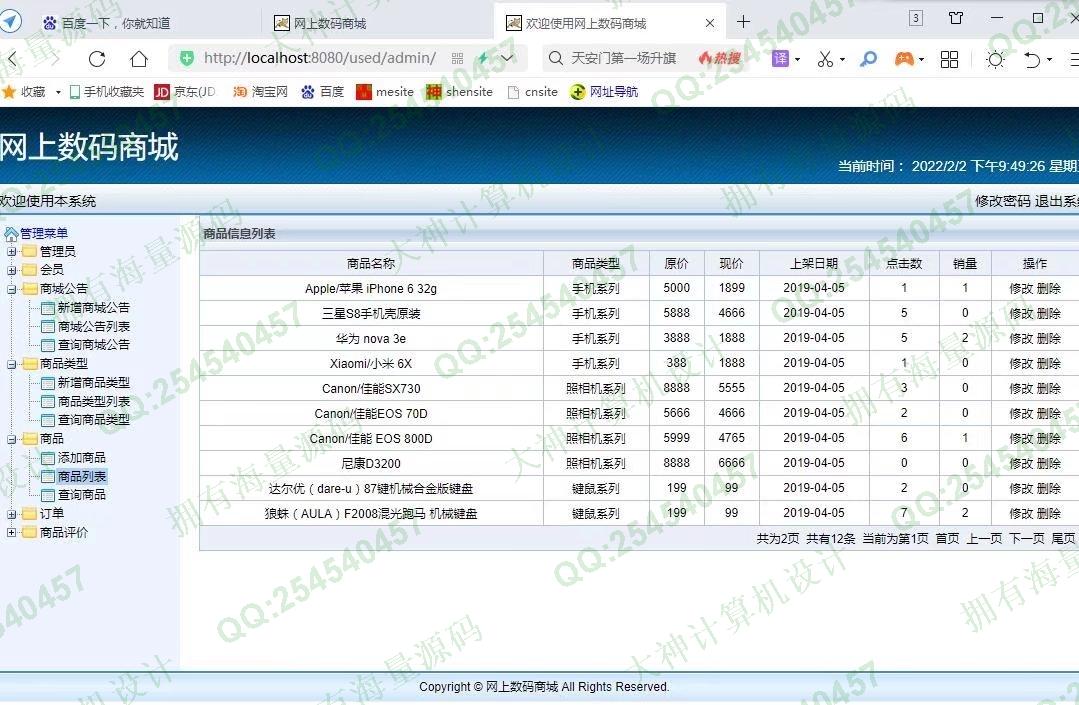
Task: Expand the 会员 tree node
Action: pos(11,270)
